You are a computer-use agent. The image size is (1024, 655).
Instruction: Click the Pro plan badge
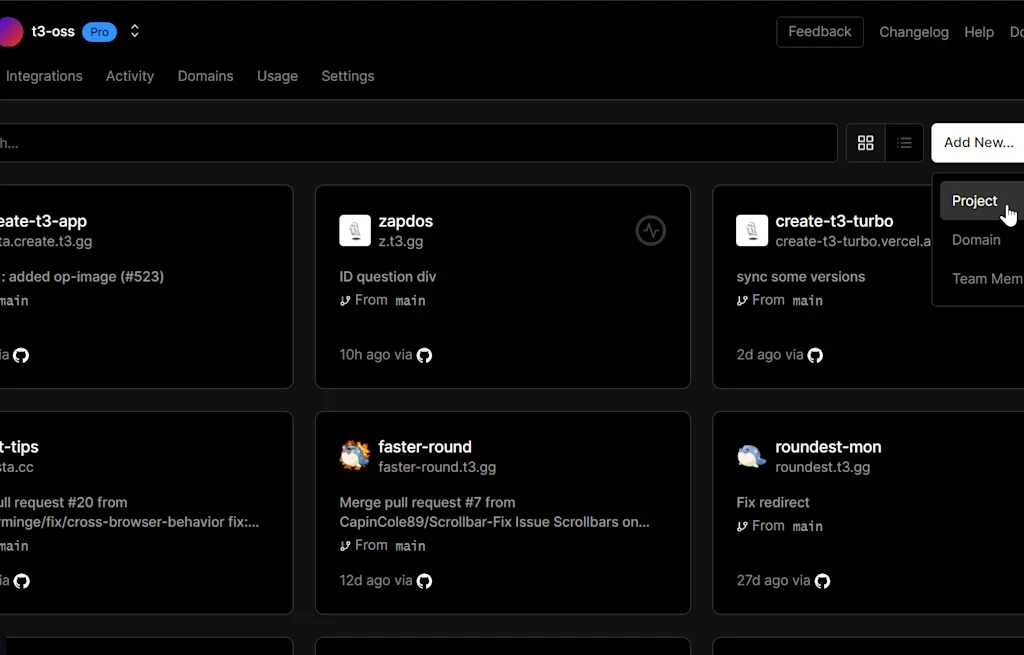[99, 32]
